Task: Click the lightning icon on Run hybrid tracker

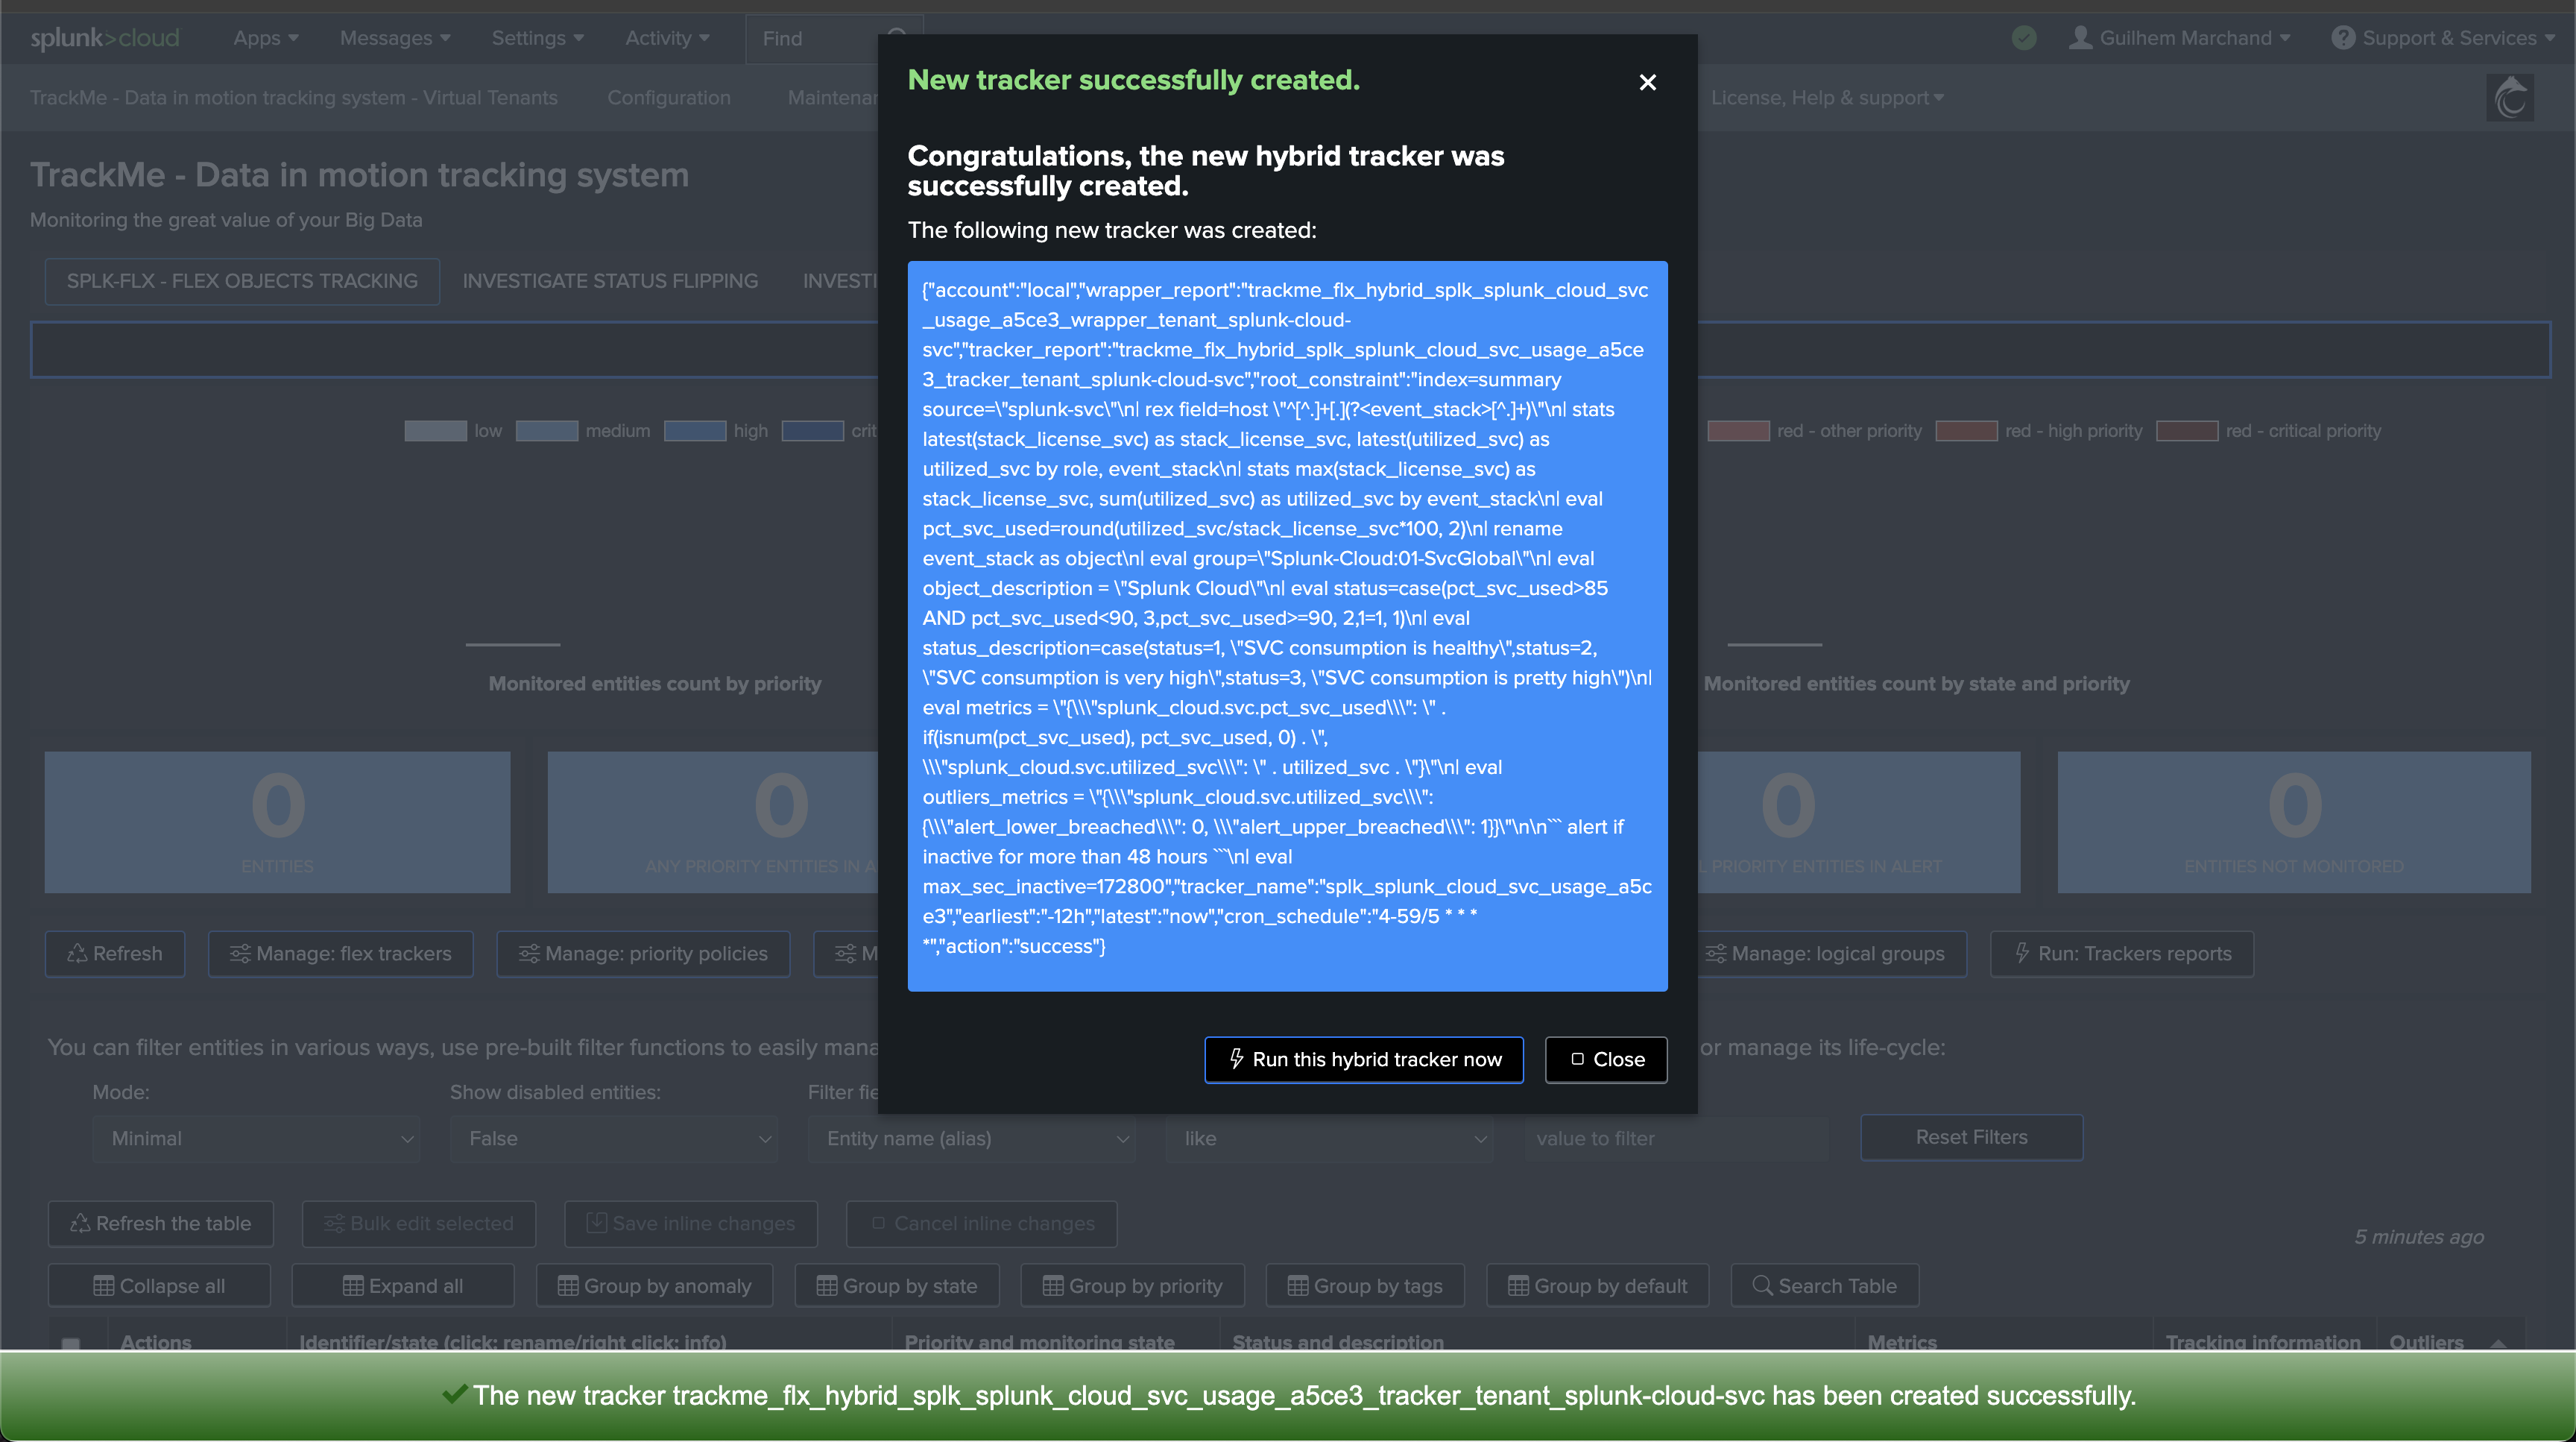Action: [1236, 1058]
